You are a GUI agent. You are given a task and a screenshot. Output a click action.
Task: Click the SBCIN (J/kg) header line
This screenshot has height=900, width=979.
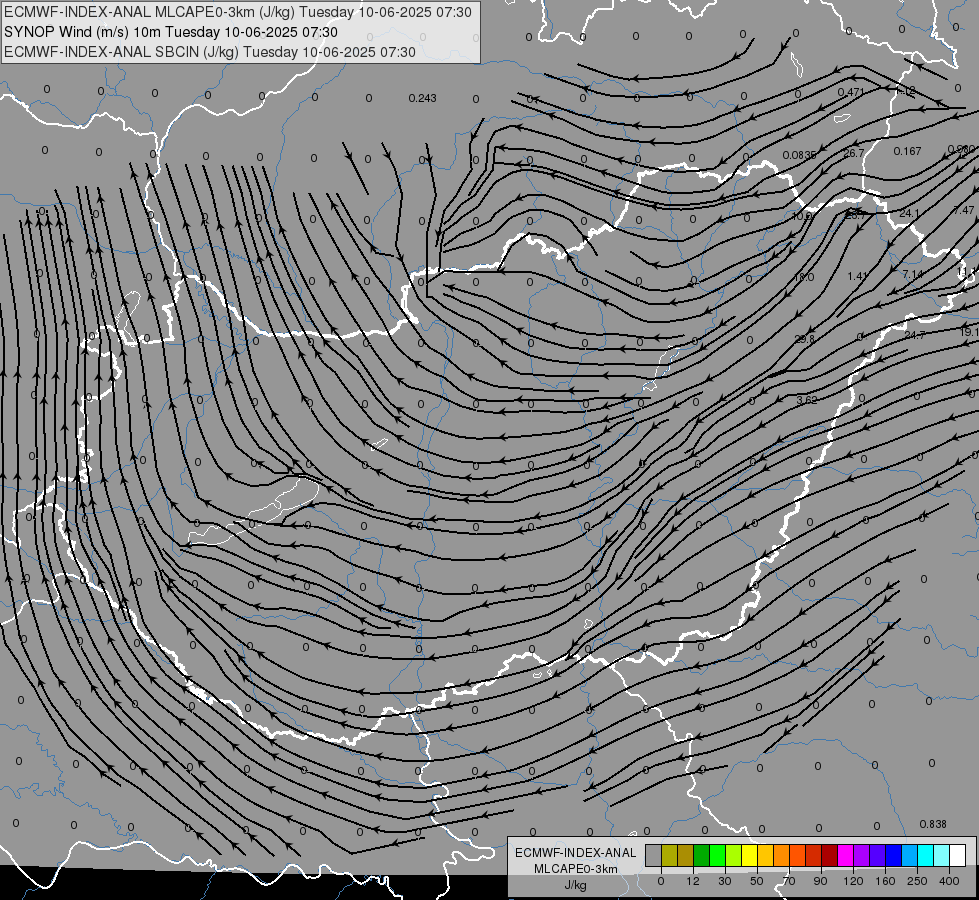(x=210, y=52)
